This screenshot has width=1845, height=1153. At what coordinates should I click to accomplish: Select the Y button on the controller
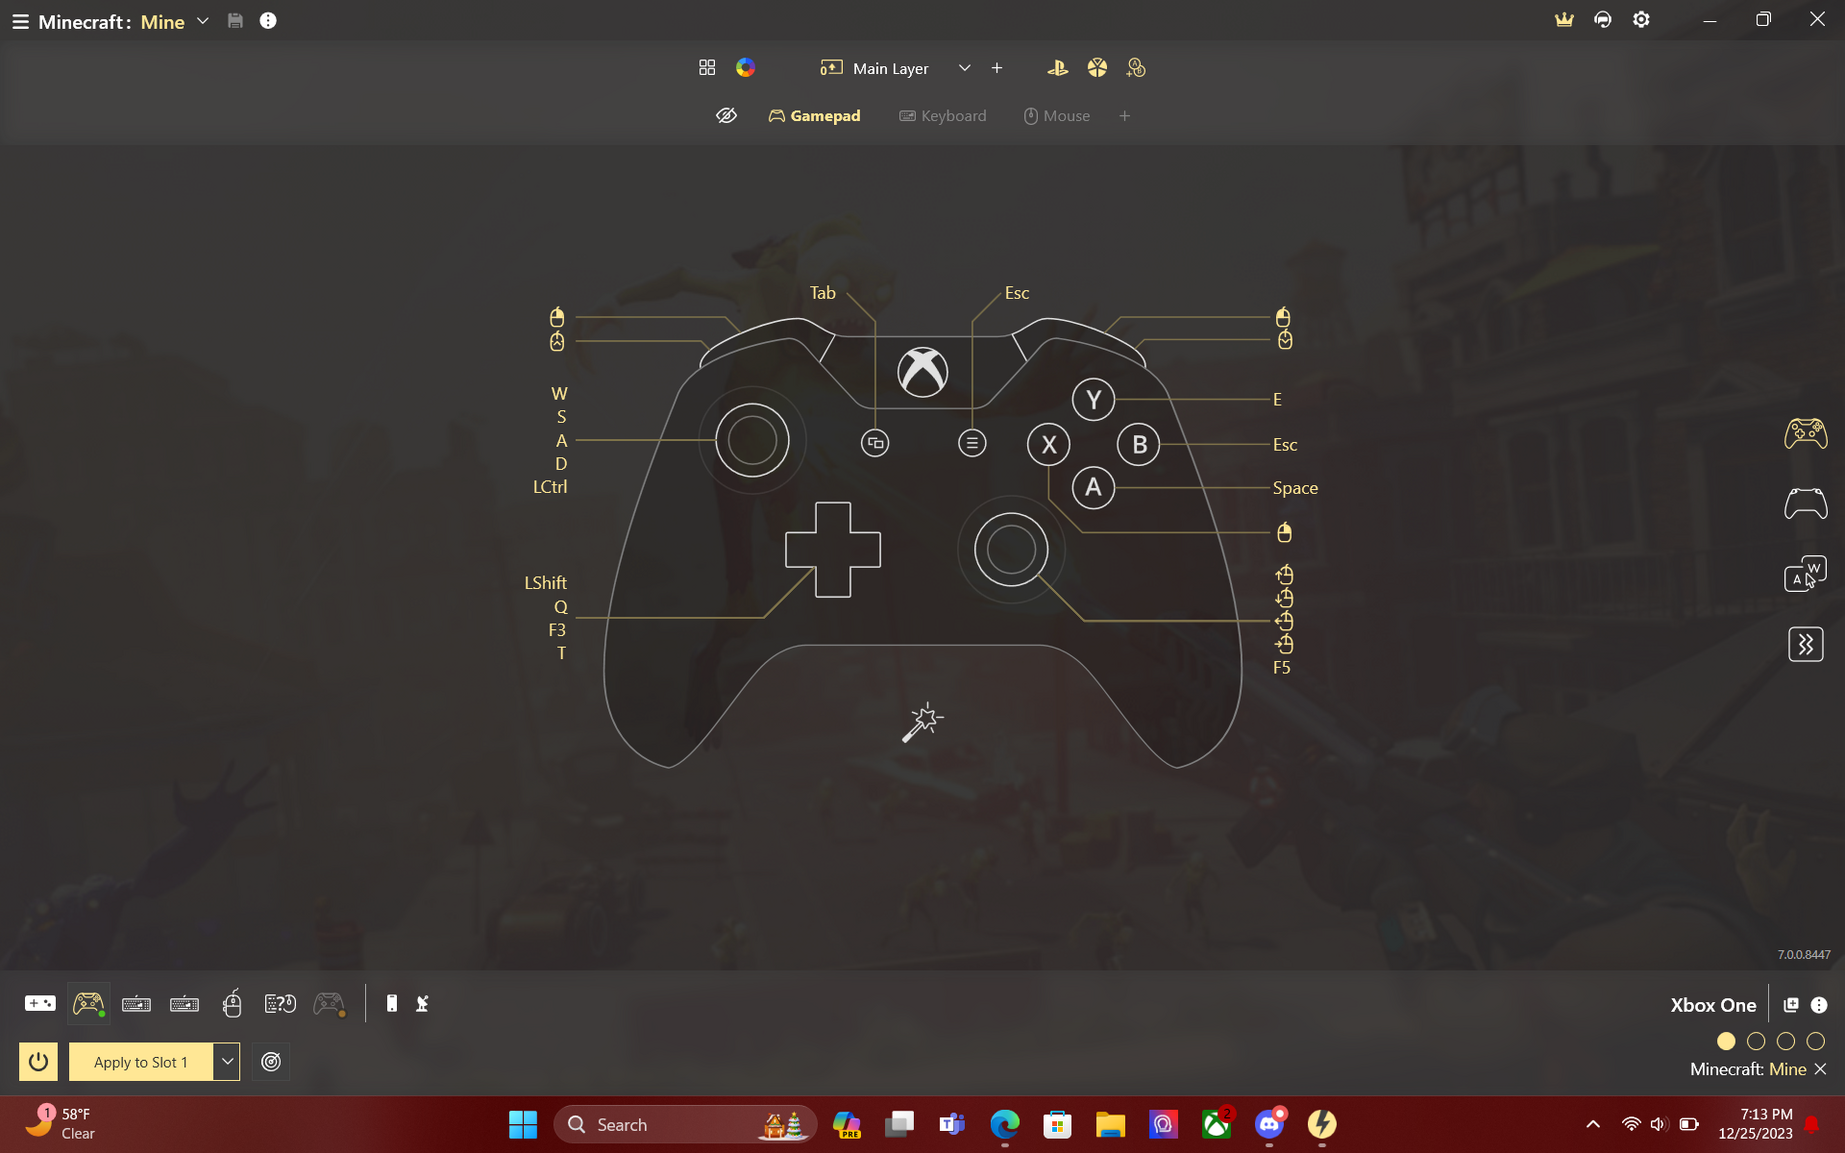click(x=1093, y=400)
